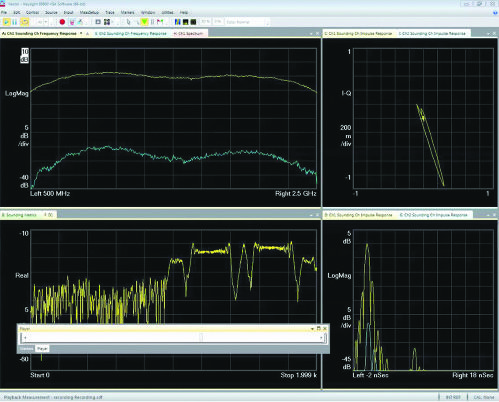The image size is (499, 402).
Task: Expand the Player panel options arrow
Action: [312, 329]
